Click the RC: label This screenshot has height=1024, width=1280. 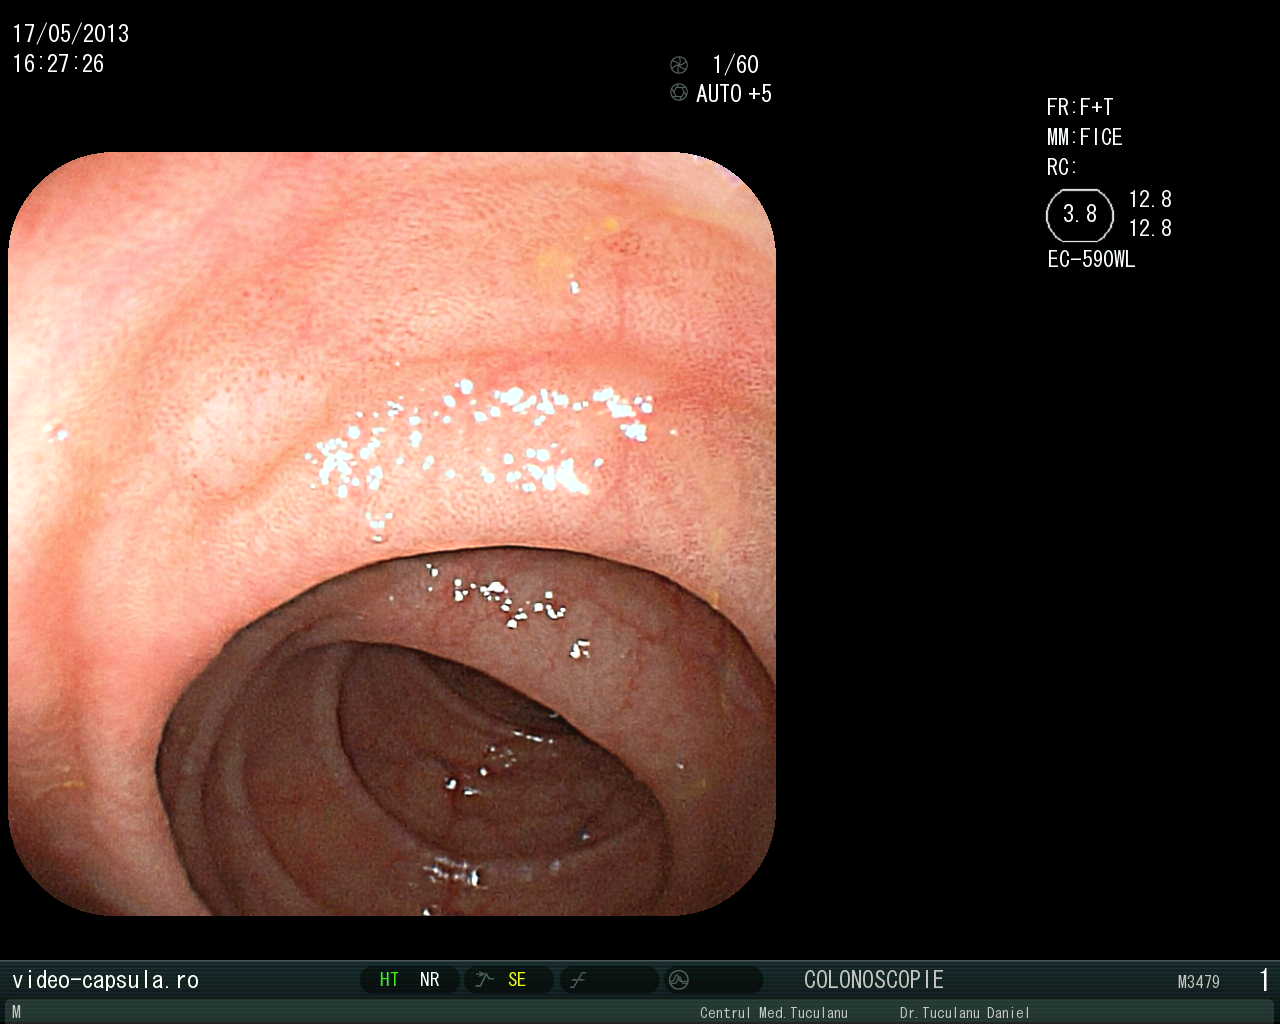[x=1062, y=167]
